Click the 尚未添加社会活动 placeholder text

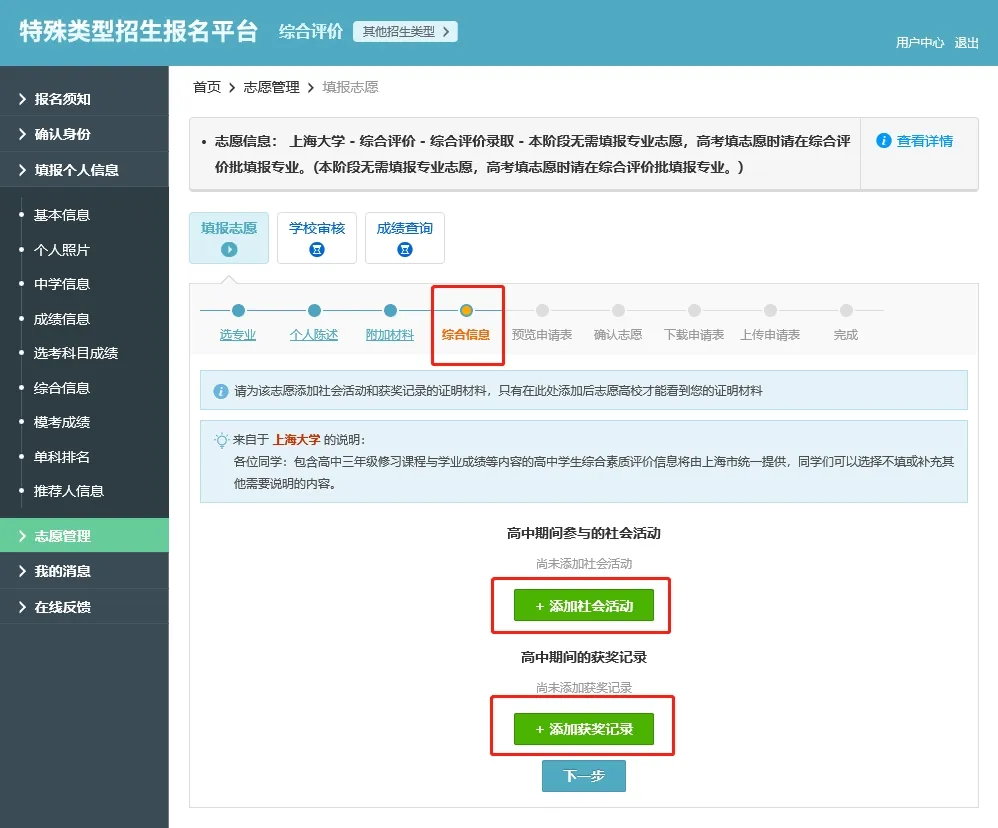[x=584, y=564]
